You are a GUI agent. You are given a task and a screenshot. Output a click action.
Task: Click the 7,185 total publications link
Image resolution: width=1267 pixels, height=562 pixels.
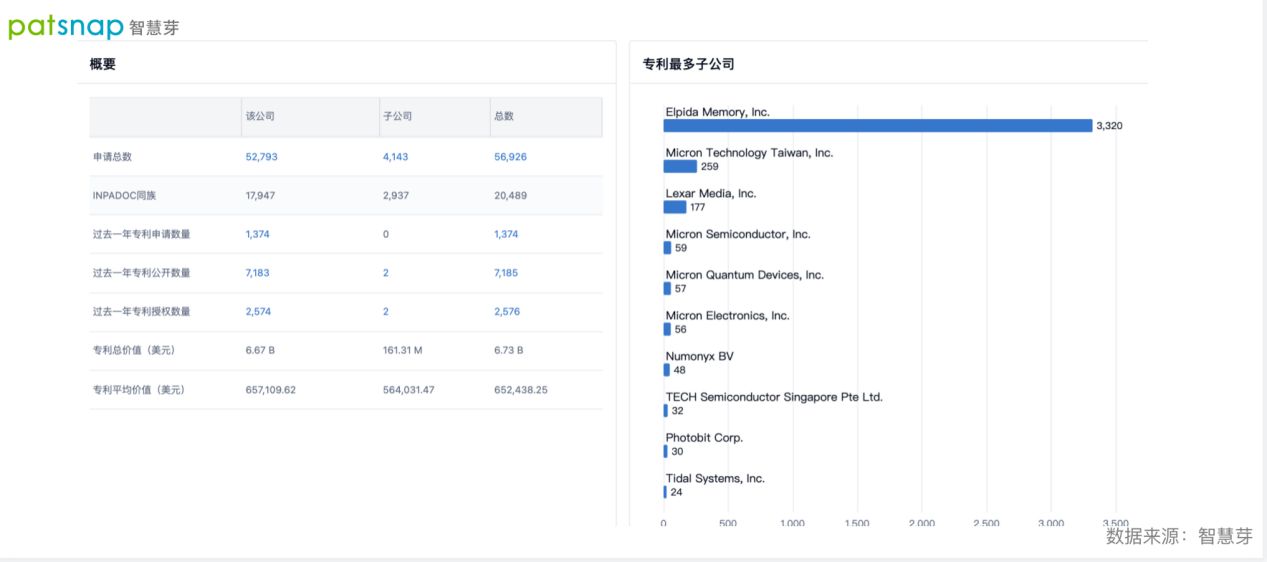506,273
